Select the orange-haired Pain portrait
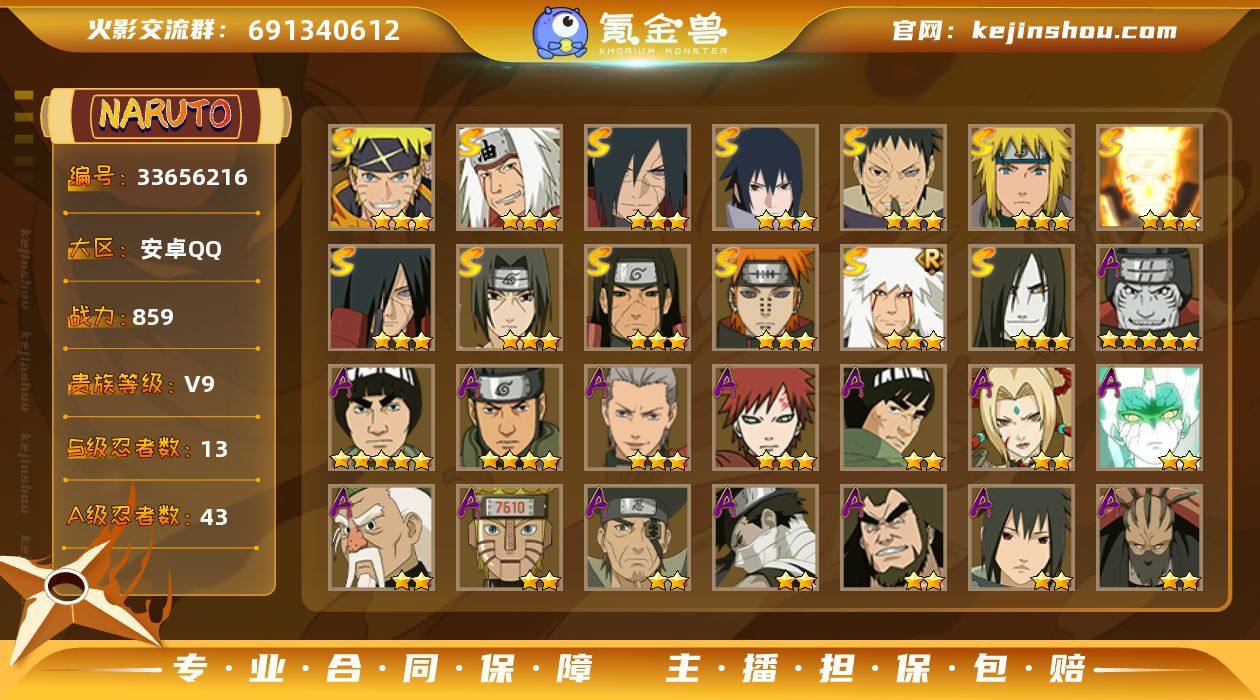 [765, 298]
